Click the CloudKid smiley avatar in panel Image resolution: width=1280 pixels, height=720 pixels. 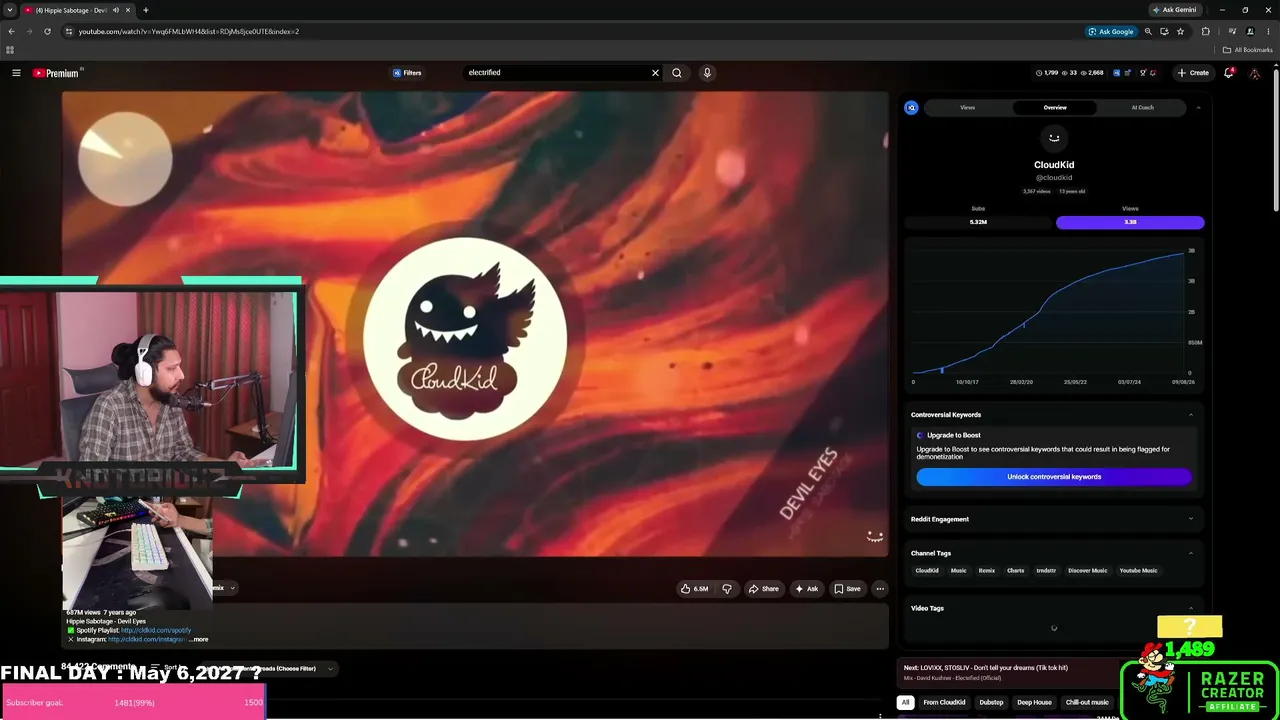(1054, 138)
